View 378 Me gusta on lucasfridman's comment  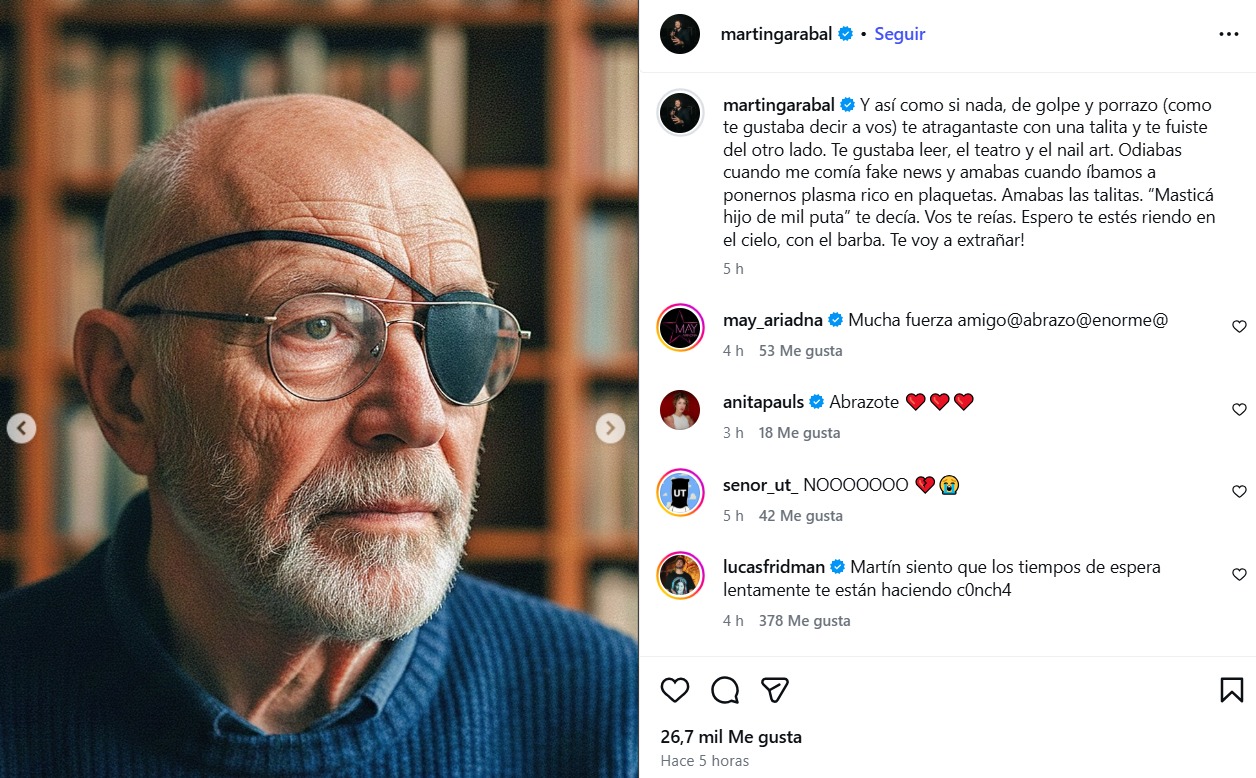coord(804,621)
